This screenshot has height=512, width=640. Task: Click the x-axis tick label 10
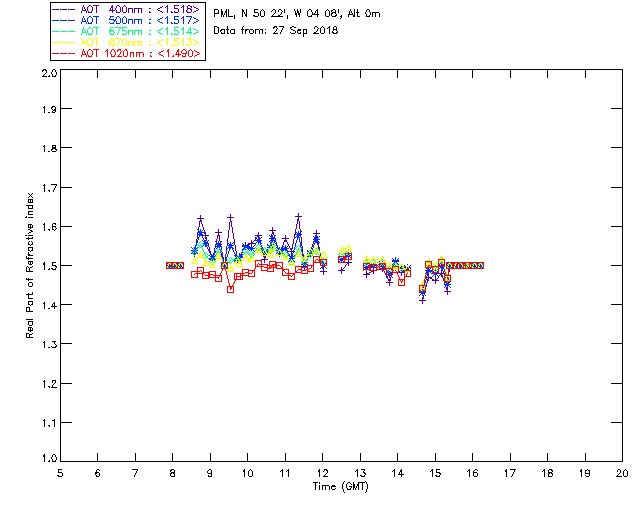click(247, 473)
